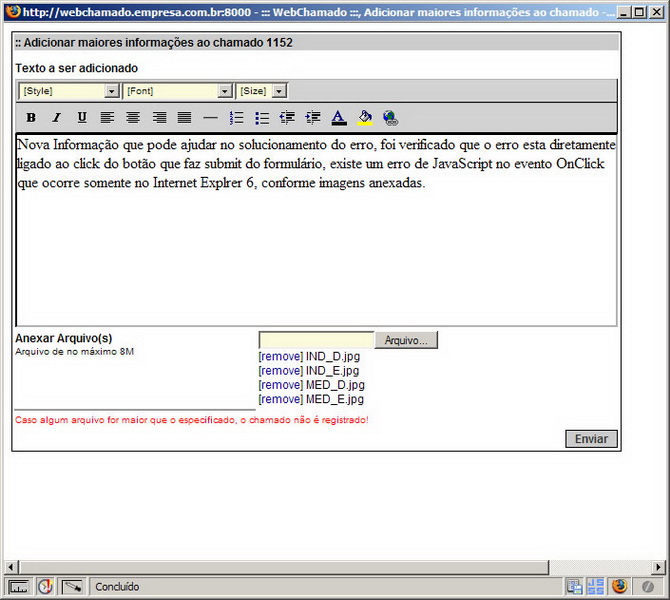Remove the attached MED_E.jpg file
This screenshot has height=600, width=670.
click(280, 399)
